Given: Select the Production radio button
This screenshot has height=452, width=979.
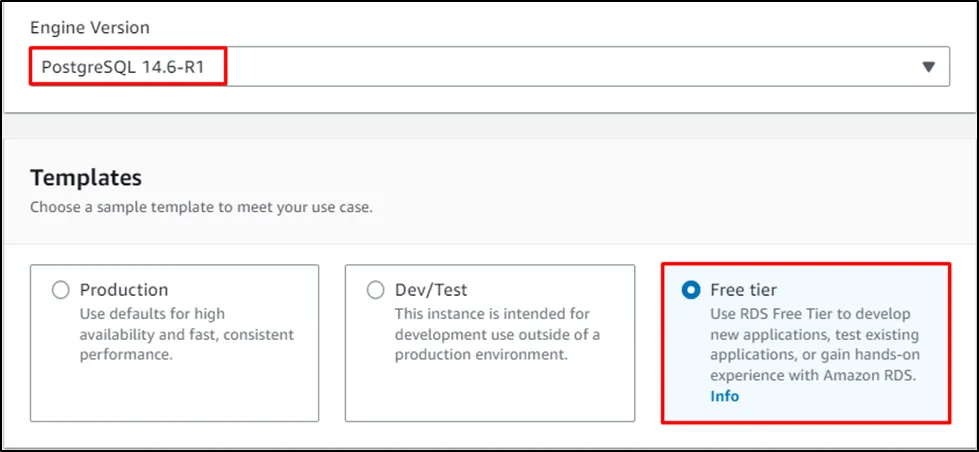Looking at the screenshot, I should (61, 290).
